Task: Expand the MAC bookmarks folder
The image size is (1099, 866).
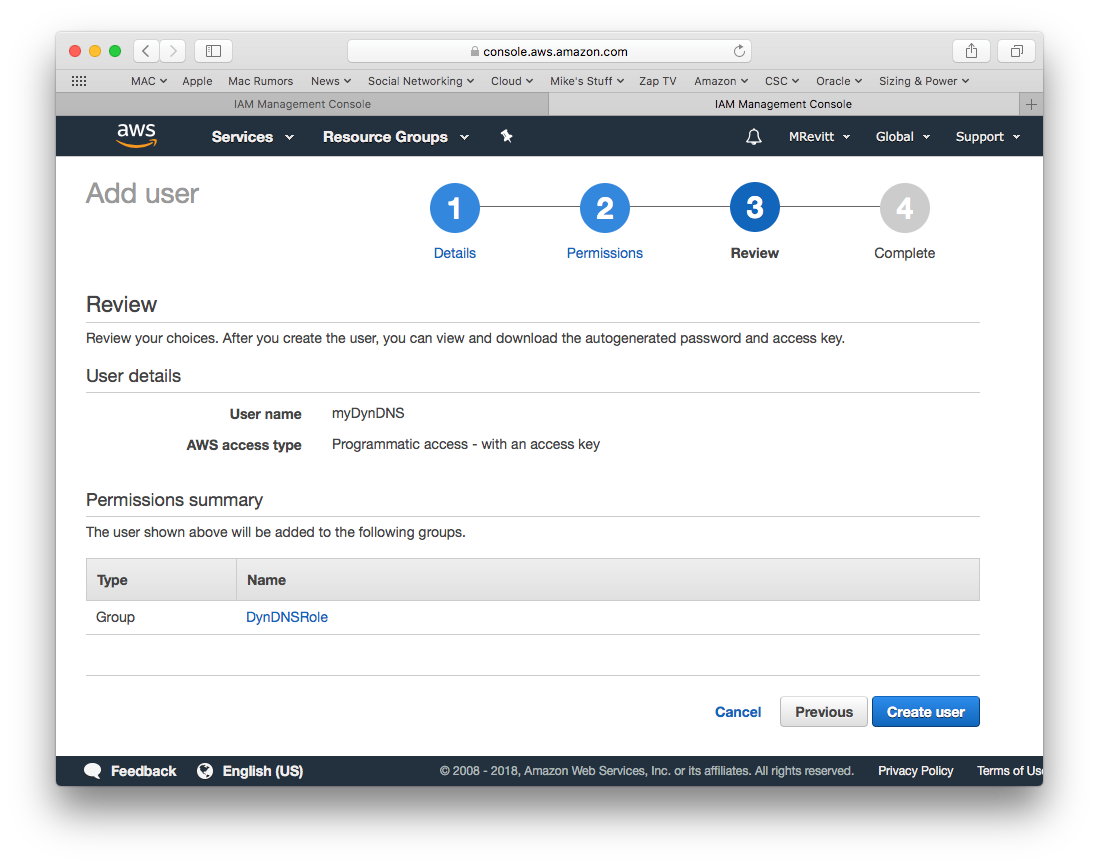Action: (x=149, y=81)
